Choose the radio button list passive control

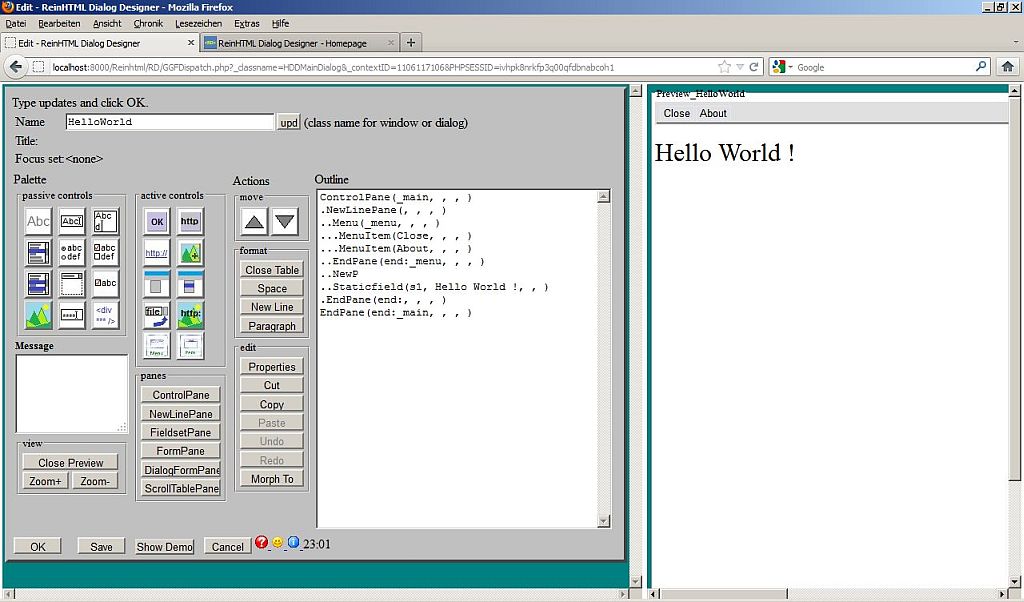click(x=71, y=253)
